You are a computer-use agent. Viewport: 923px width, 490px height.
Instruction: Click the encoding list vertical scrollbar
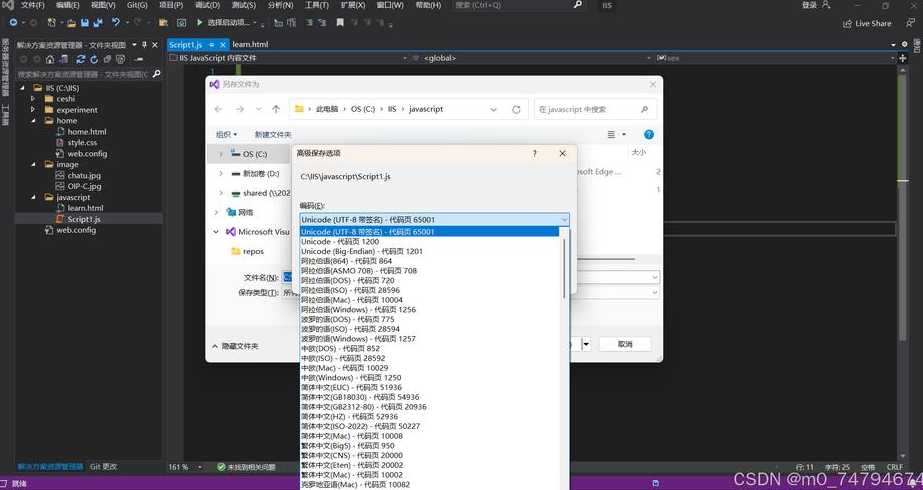(x=564, y=268)
